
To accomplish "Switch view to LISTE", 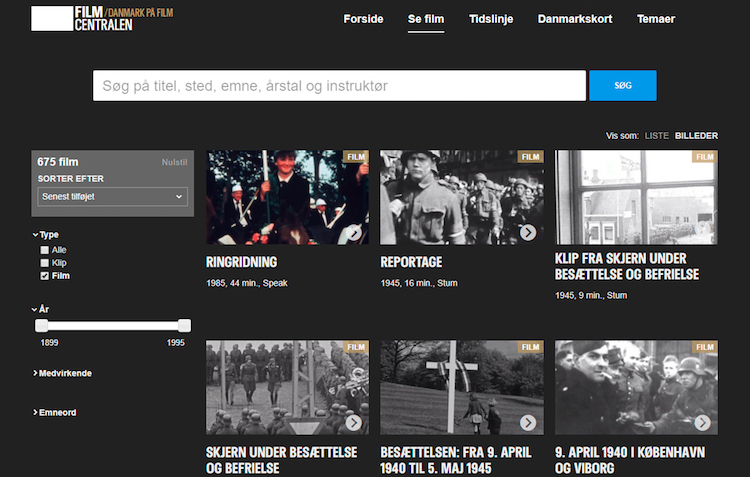I will pos(656,135).
